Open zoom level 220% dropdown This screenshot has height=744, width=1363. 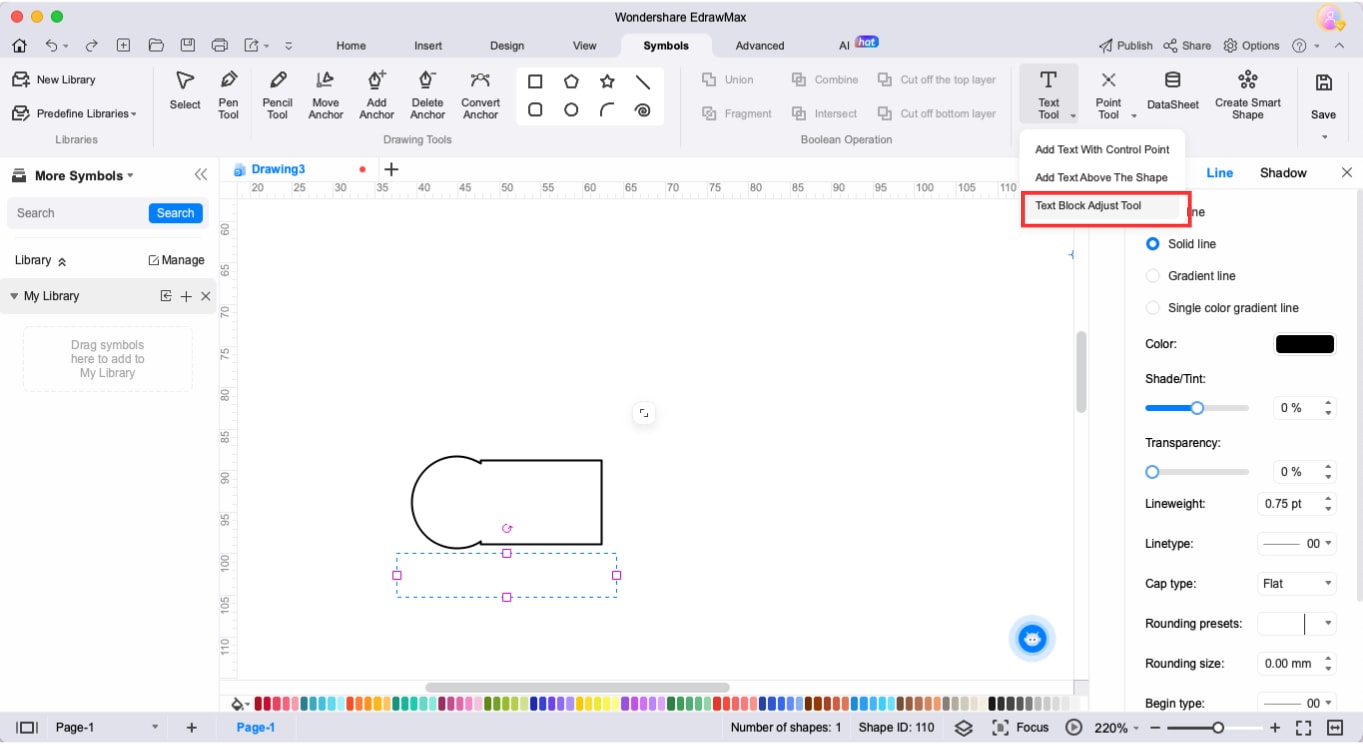click(1117, 728)
